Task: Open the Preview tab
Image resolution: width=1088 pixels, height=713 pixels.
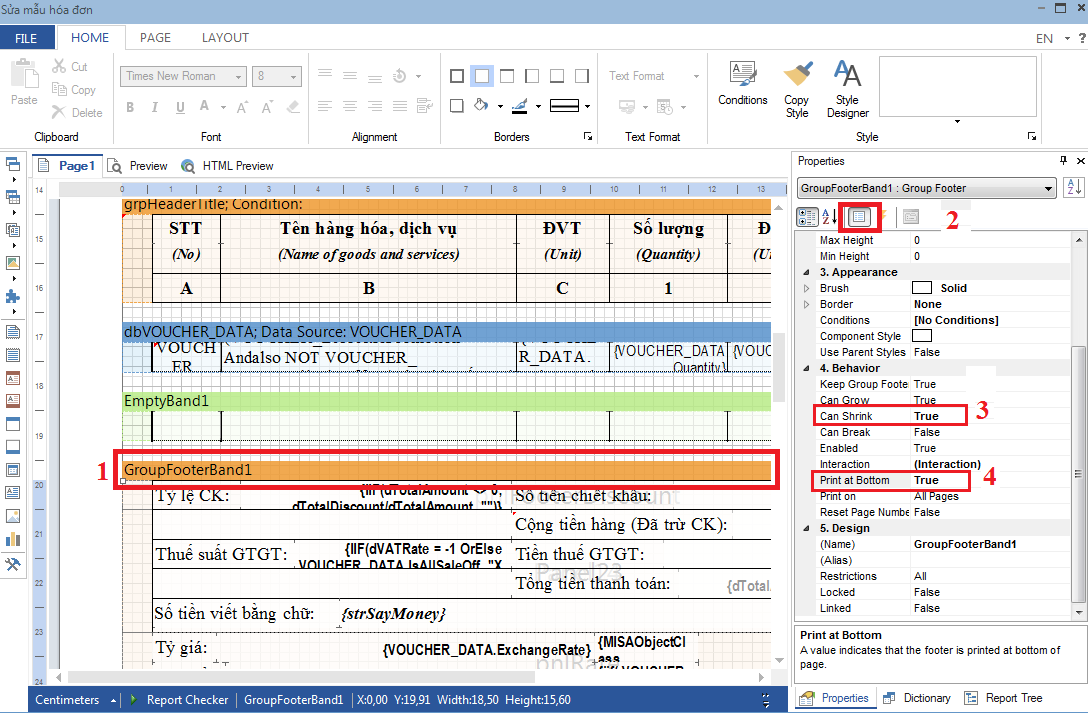Action: pos(137,166)
